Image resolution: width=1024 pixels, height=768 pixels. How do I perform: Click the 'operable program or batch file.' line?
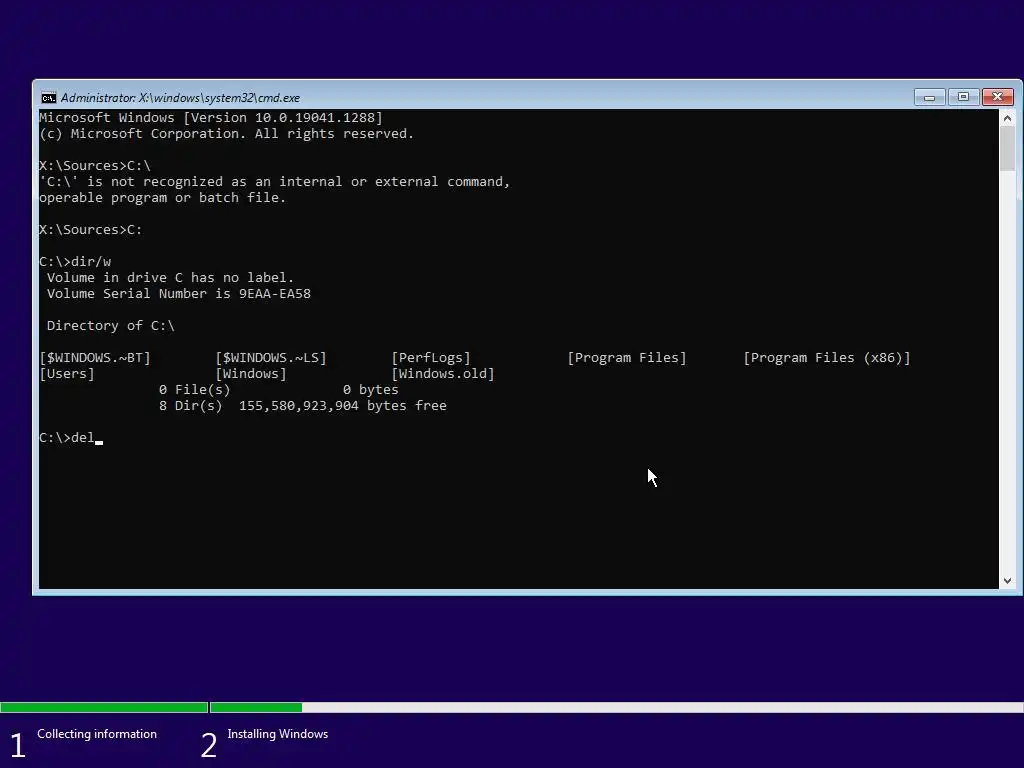click(x=163, y=197)
